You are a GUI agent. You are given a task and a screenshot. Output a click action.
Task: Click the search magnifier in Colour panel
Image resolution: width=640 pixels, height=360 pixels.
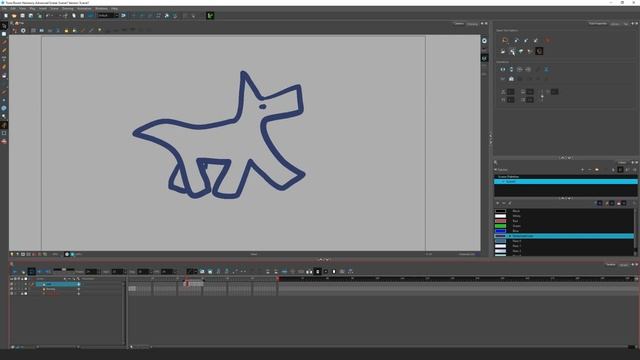(x=496, y=162)
